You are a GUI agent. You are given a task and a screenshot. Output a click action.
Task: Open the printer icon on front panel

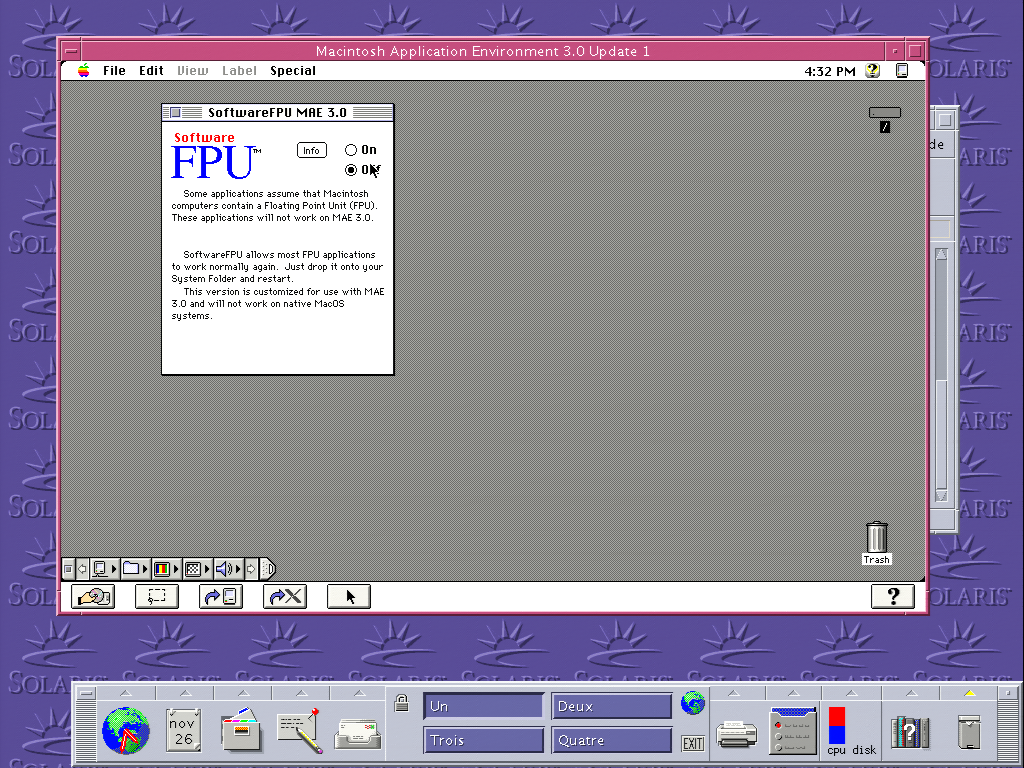point(737,733)
